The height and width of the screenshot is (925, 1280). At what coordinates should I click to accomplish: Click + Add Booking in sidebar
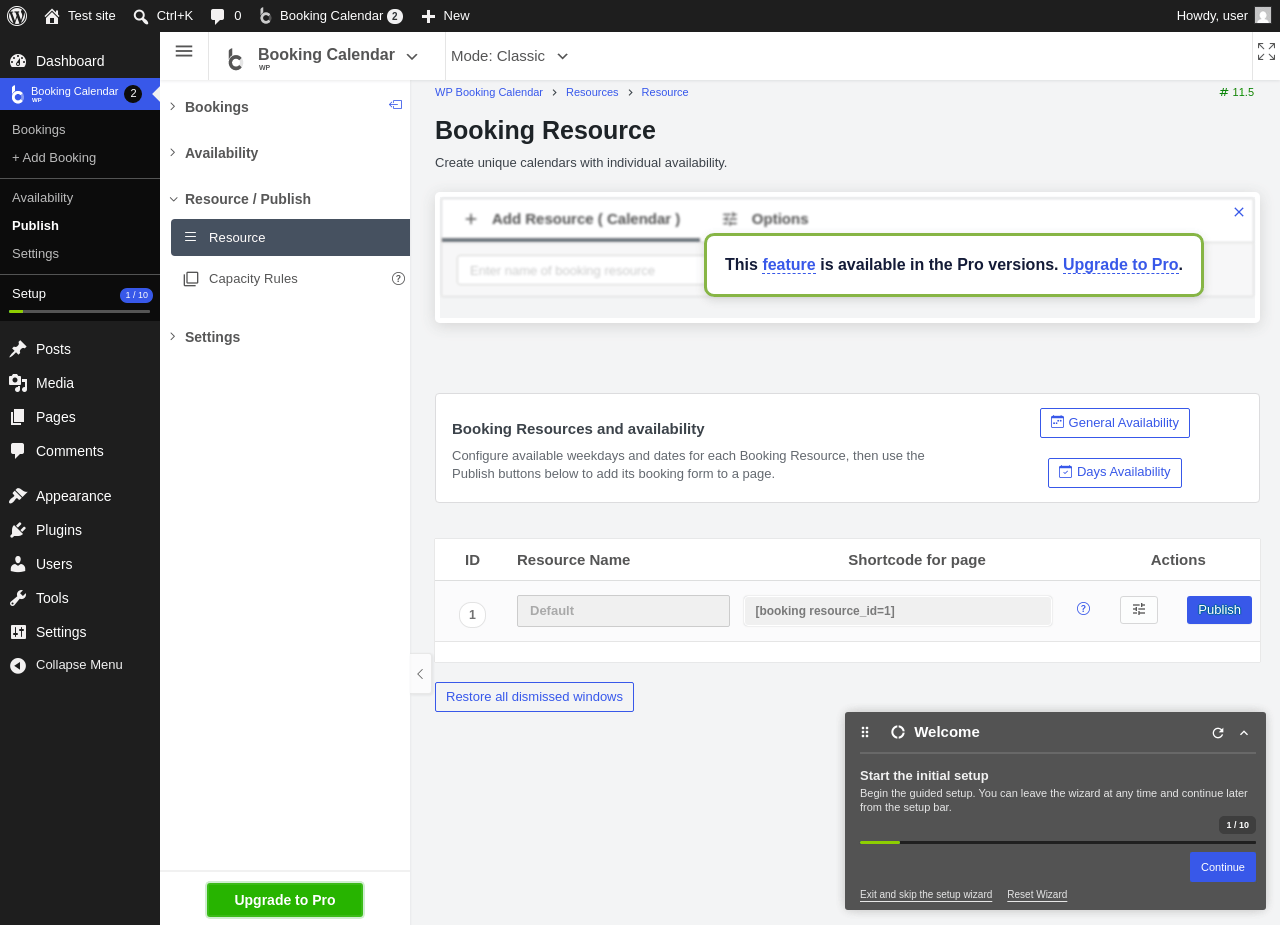tap(54, 158)
